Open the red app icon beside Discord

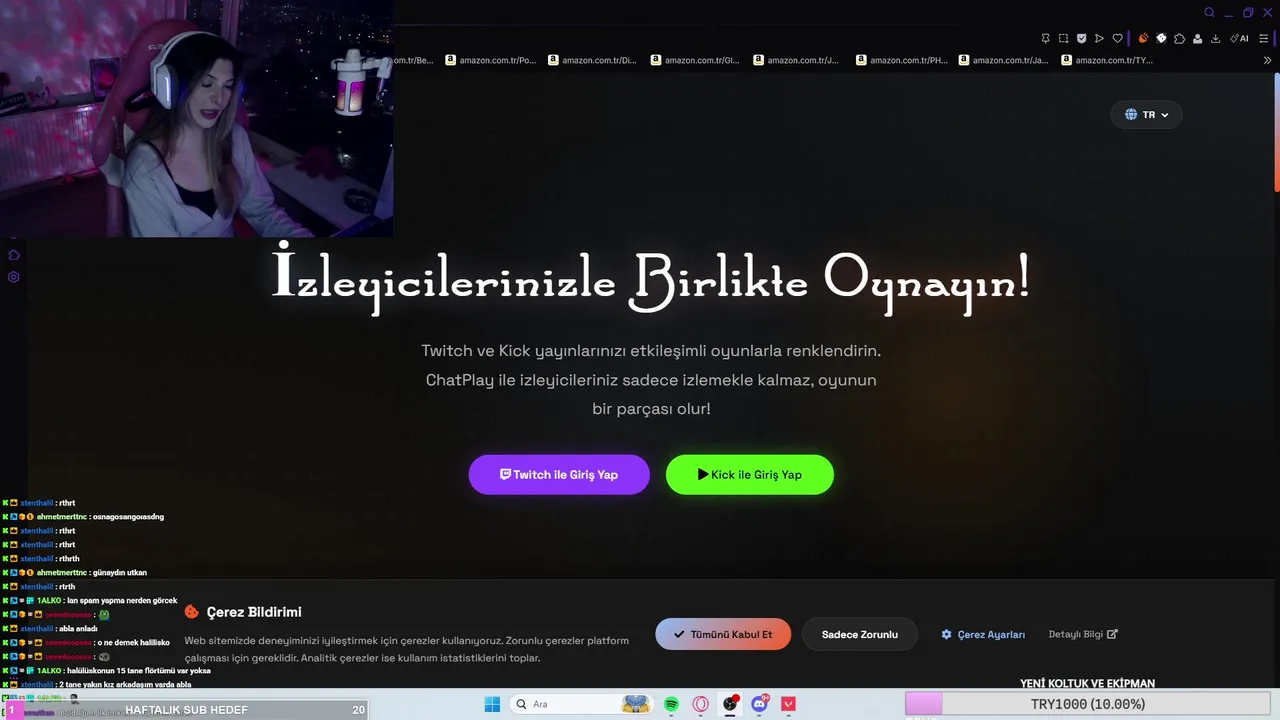[788, 704]
